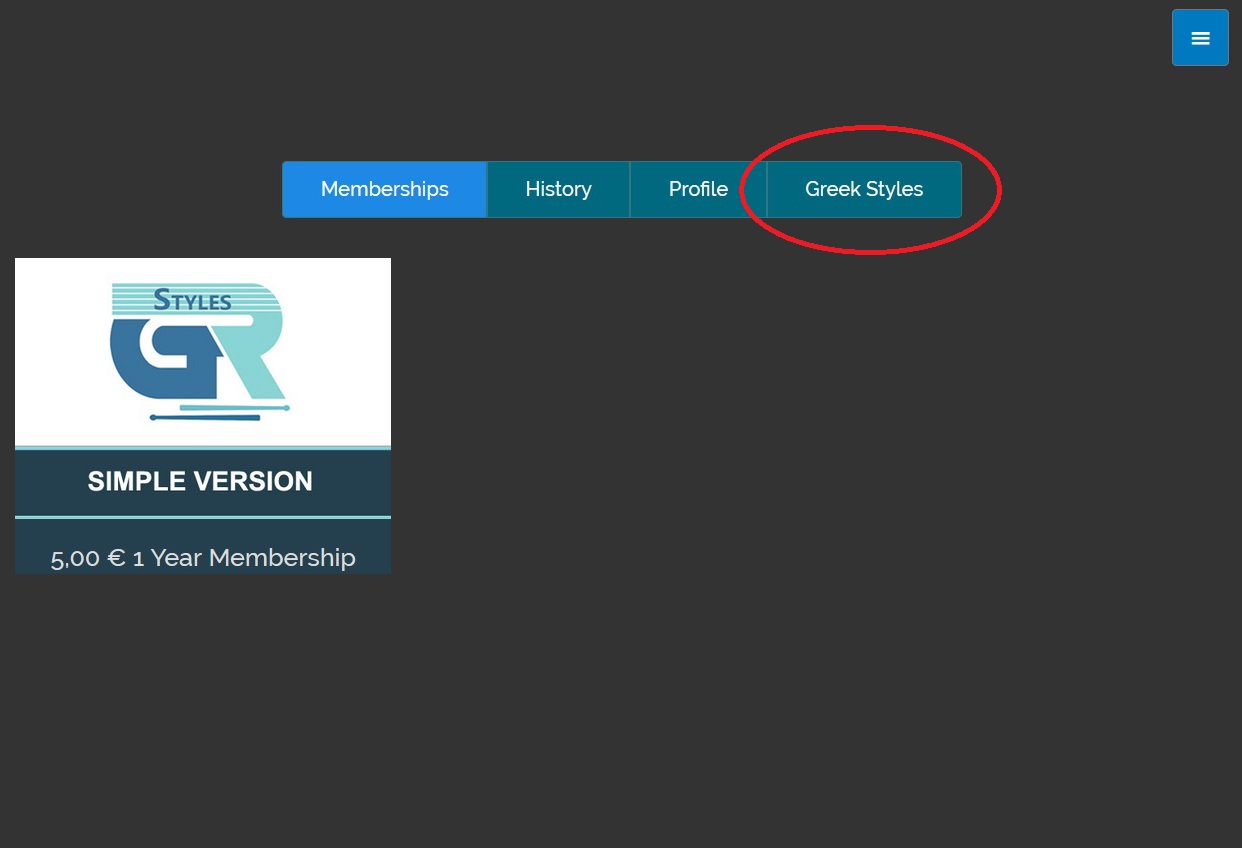Switch to the Memberships tab
The height and width of the screenshot is (848, 1242).
(384, 189)
